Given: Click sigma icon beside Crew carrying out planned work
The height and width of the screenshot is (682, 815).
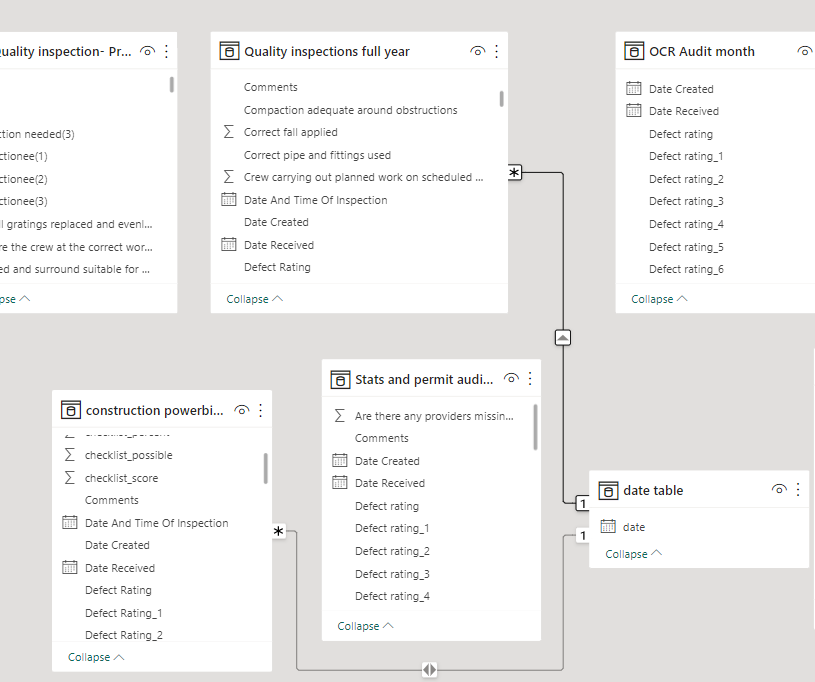Looking at the screenshot, I should click(x=228, y=177).
